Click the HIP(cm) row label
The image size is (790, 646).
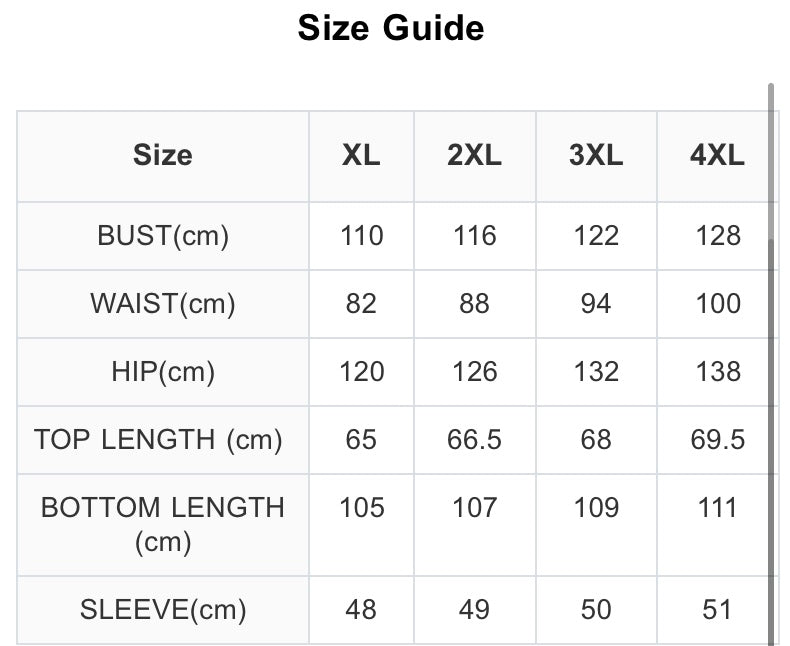(x=162, y=372)
